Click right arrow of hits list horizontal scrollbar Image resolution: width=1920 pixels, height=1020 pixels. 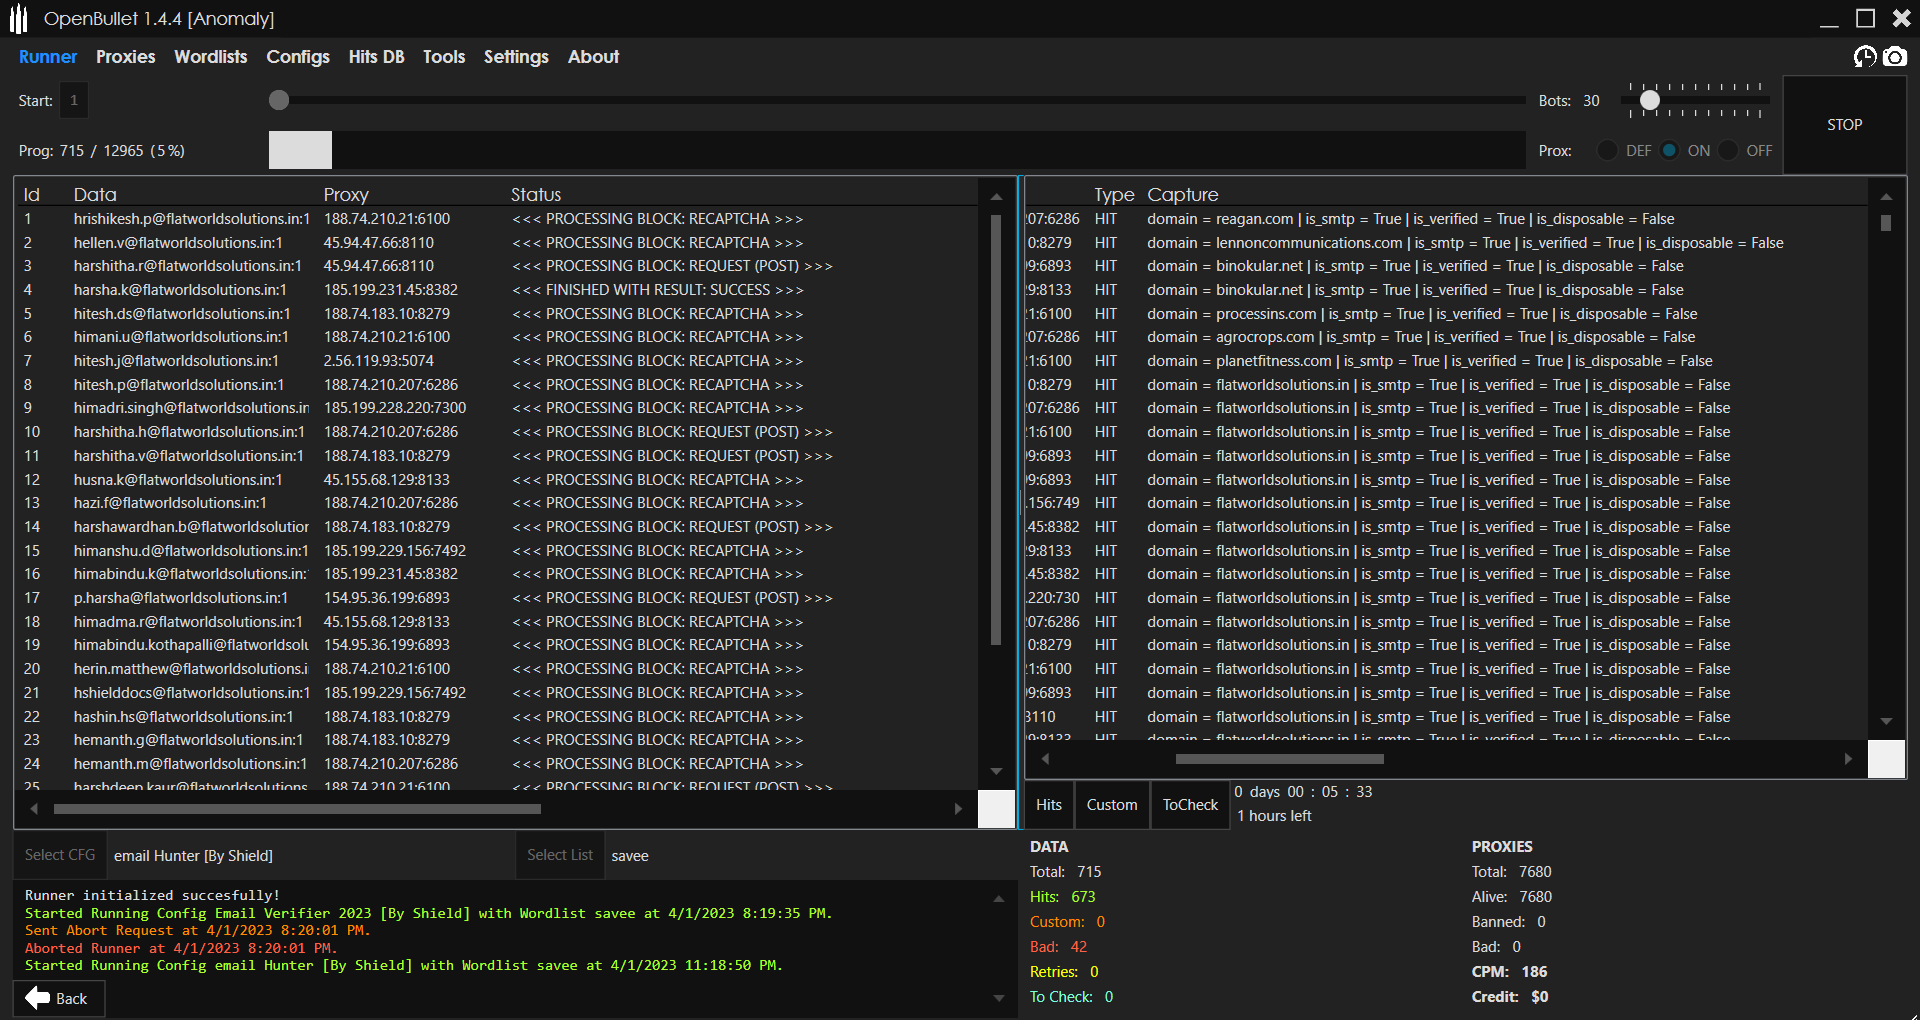[1848, 759]
